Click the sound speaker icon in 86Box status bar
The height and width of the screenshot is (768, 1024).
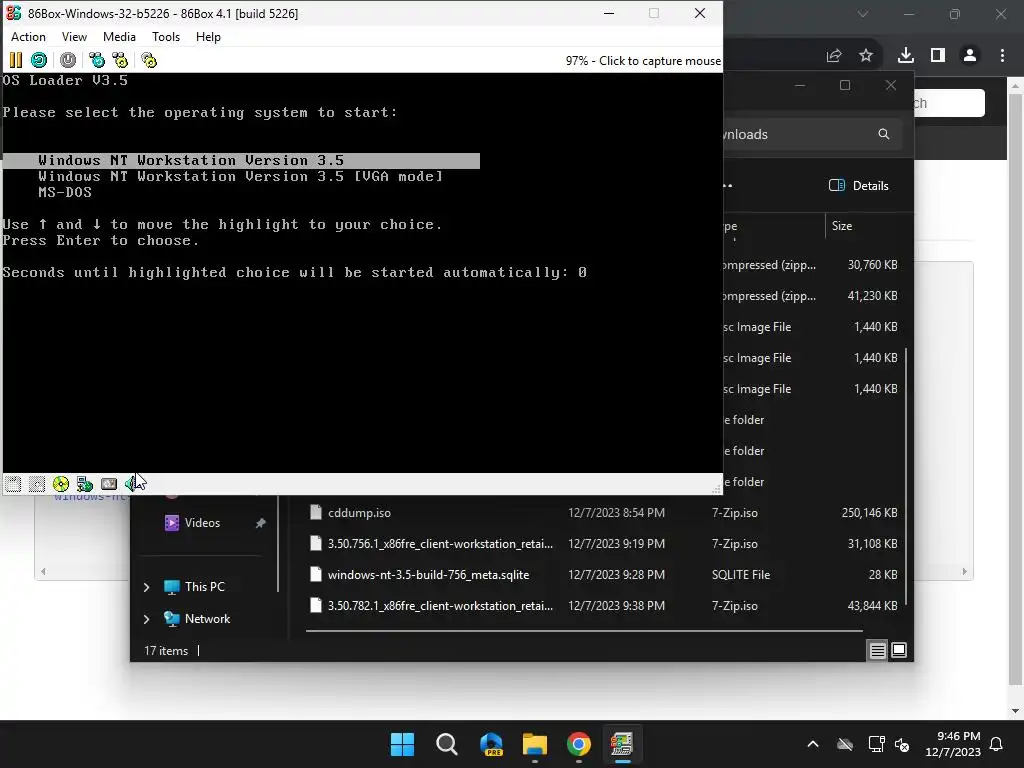[x=133, y=484]
